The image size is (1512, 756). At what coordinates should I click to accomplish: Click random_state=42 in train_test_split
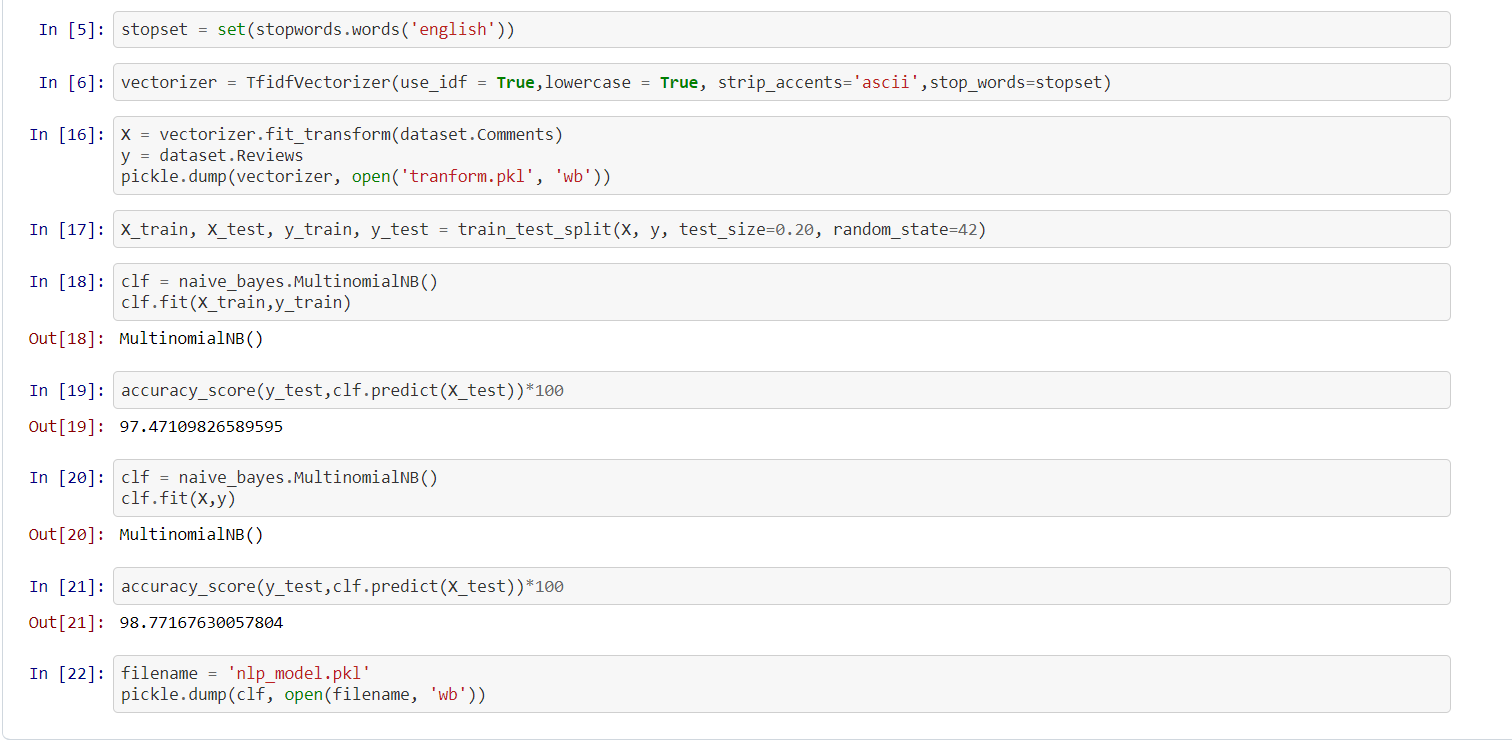pos(903,230)
